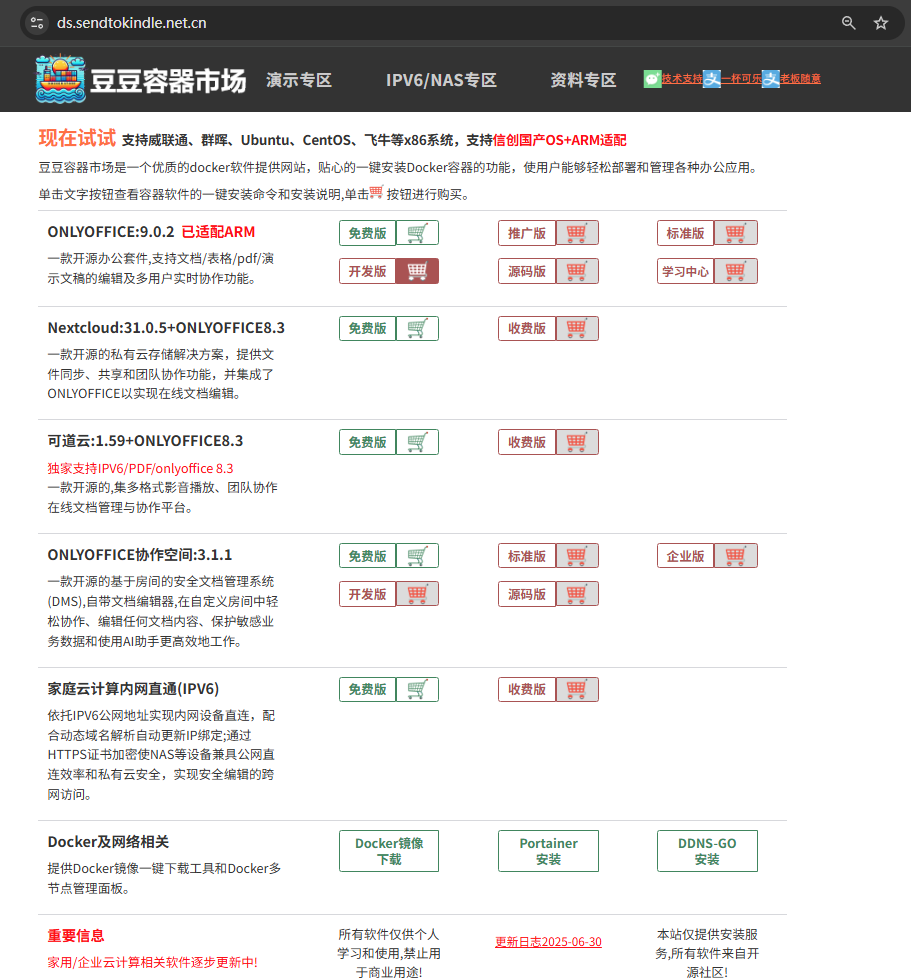This screenshot has width=911, height=979.
Task: Click the Portainer安装 button
Action: (548, 851)
